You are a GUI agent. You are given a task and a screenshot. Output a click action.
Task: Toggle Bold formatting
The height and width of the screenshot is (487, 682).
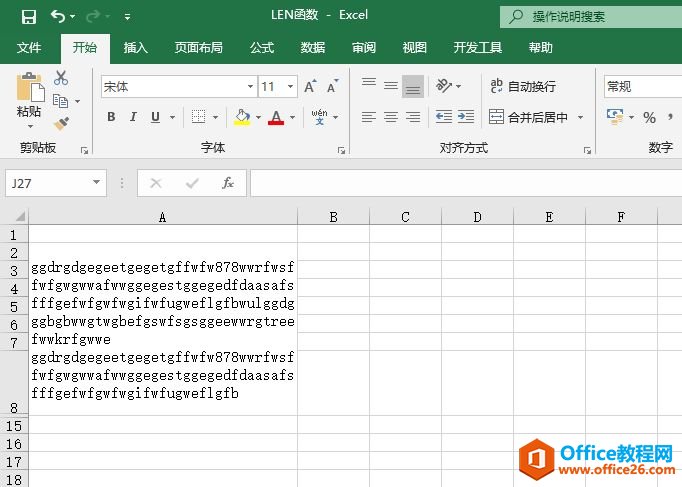tap(111, 117)
